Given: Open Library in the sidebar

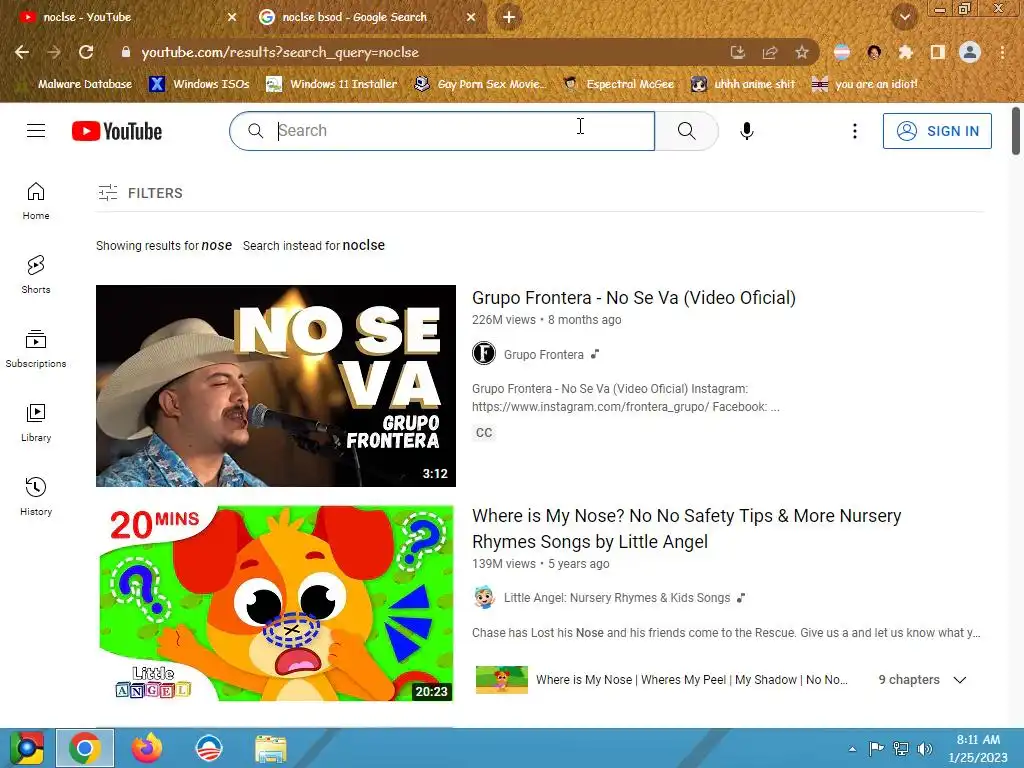Looking at the screenshot, I should tap(36, 423).
